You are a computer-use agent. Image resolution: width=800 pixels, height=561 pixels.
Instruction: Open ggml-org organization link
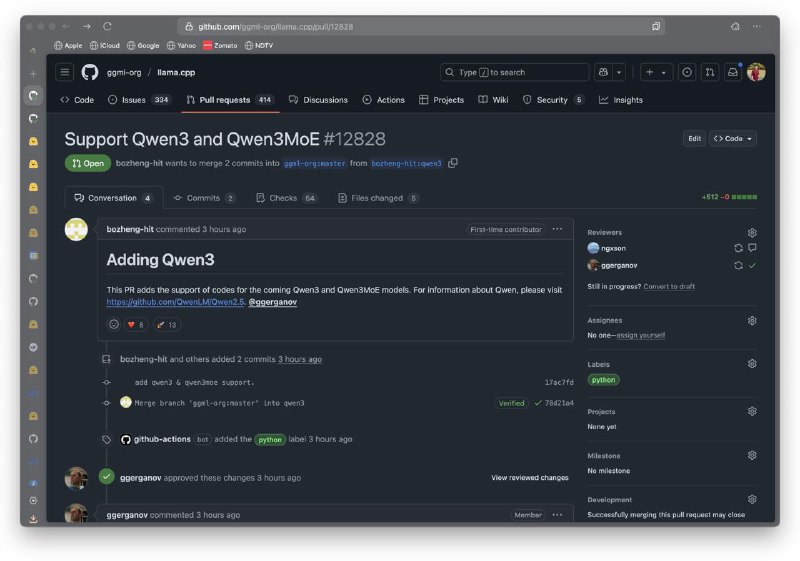124,72
